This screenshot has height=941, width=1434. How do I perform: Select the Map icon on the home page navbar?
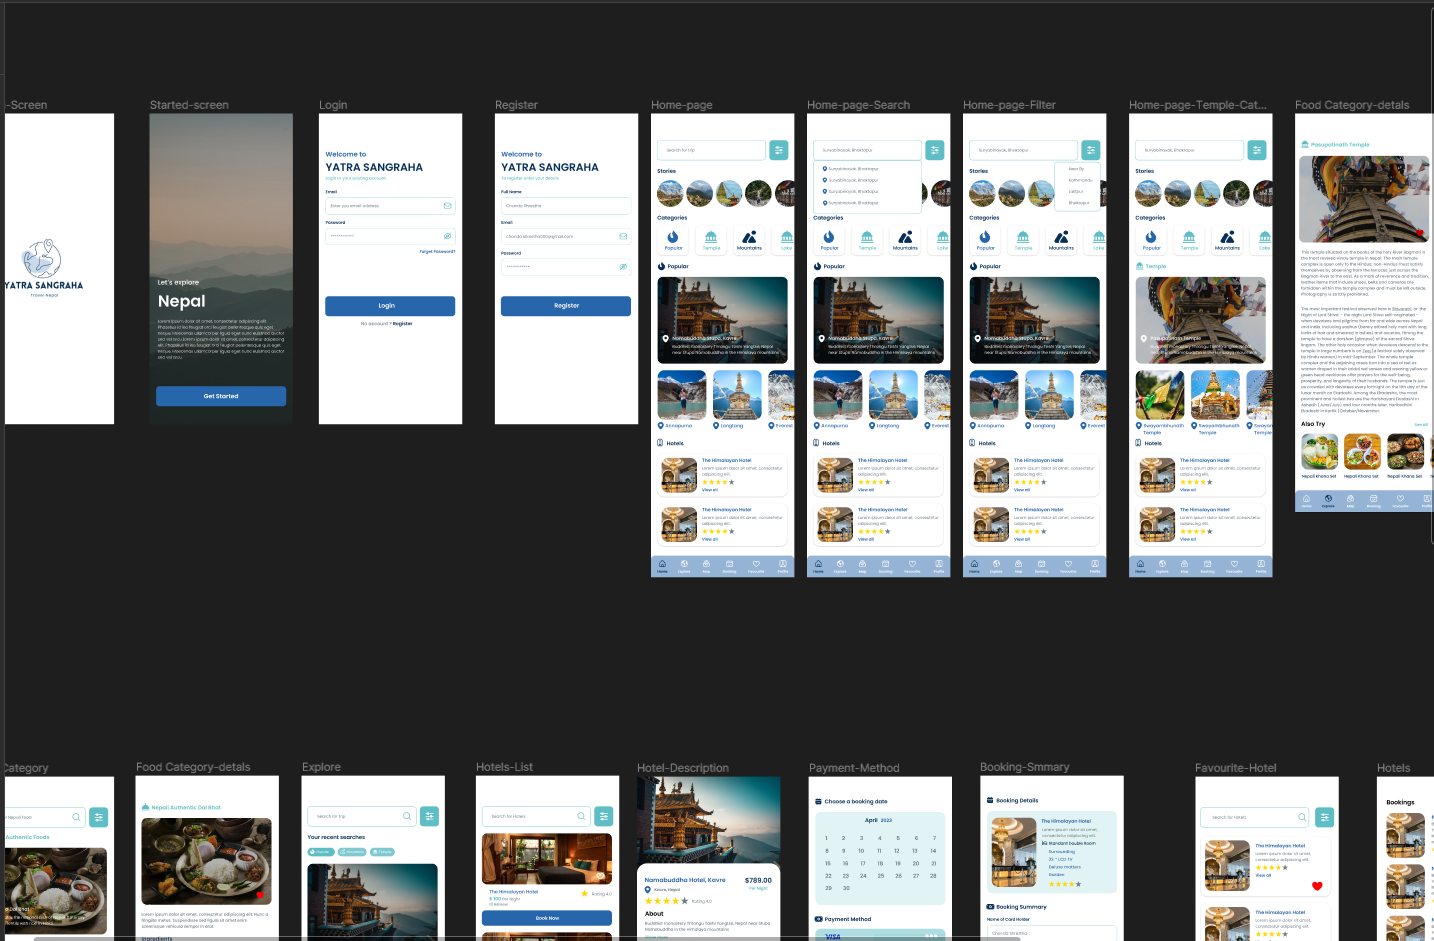(x=707, y=564)
